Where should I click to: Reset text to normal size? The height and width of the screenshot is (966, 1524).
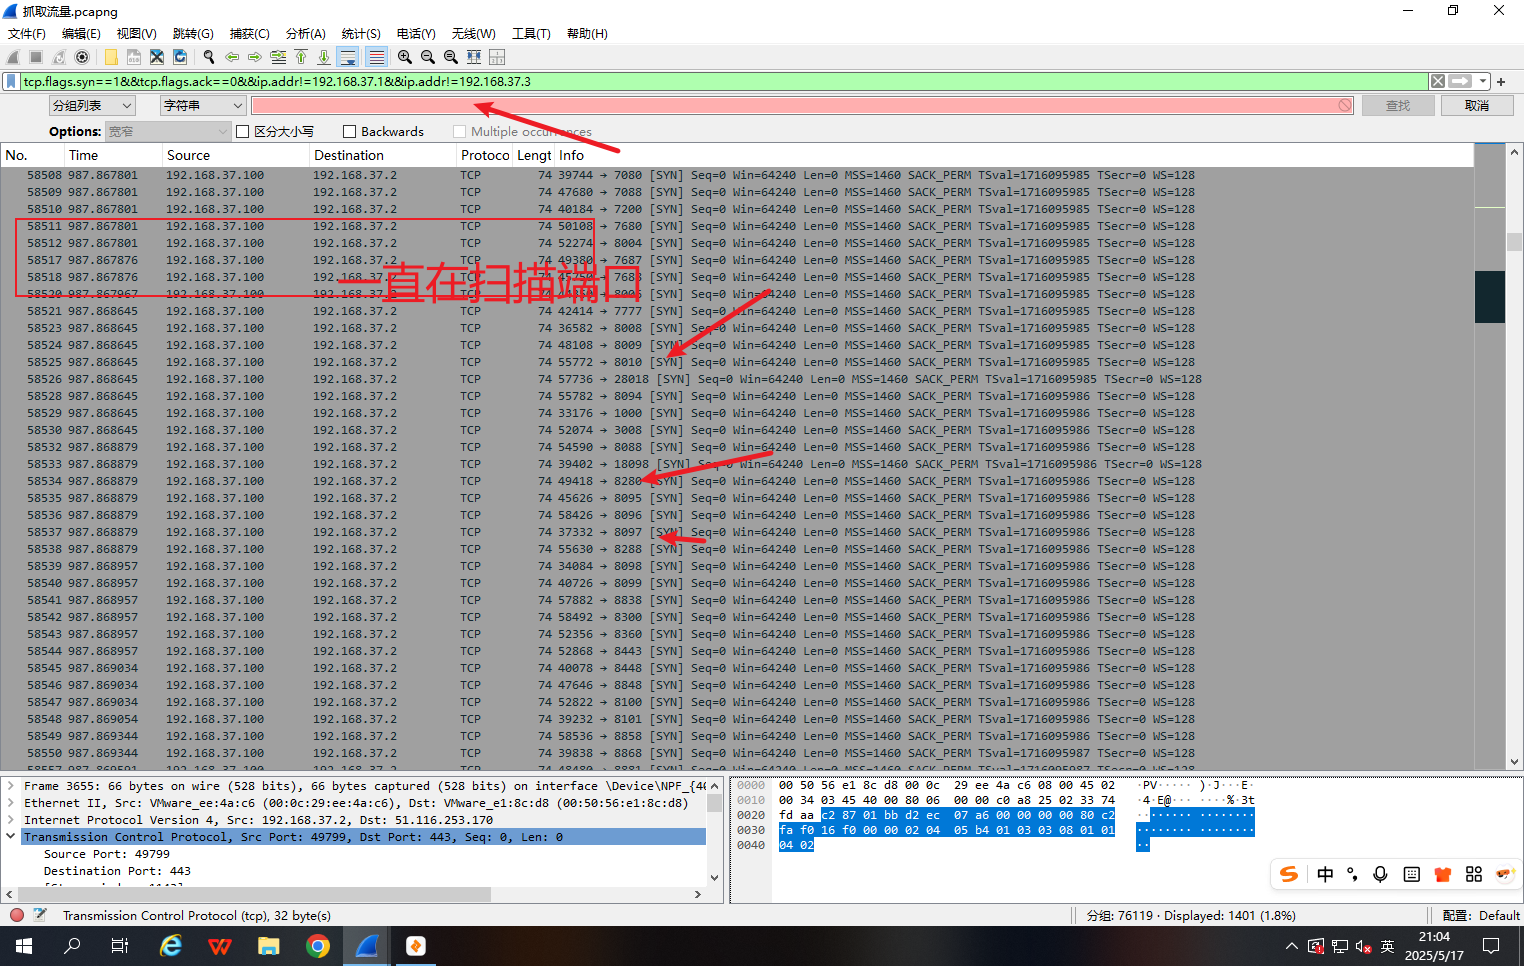click(451, 57)
